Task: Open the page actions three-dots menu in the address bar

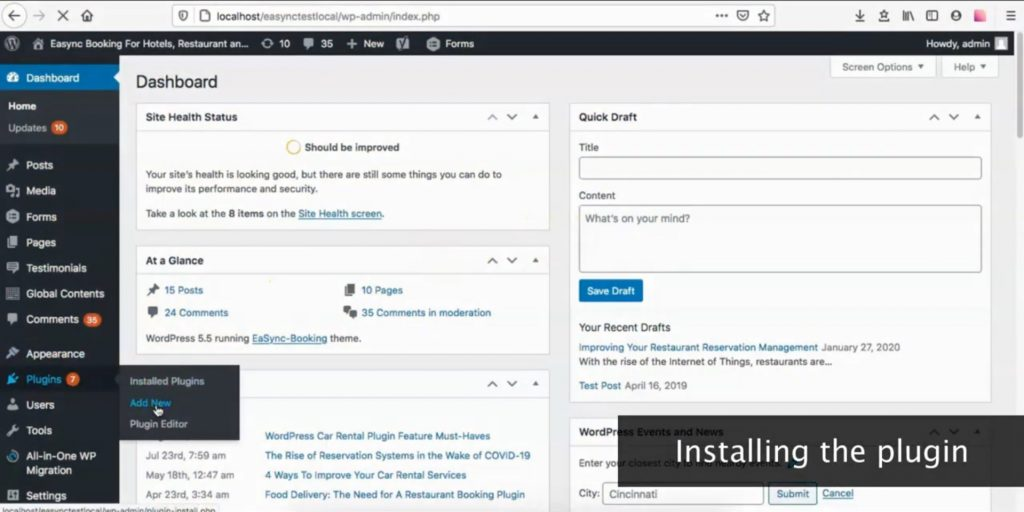Action: click(721, 16)
